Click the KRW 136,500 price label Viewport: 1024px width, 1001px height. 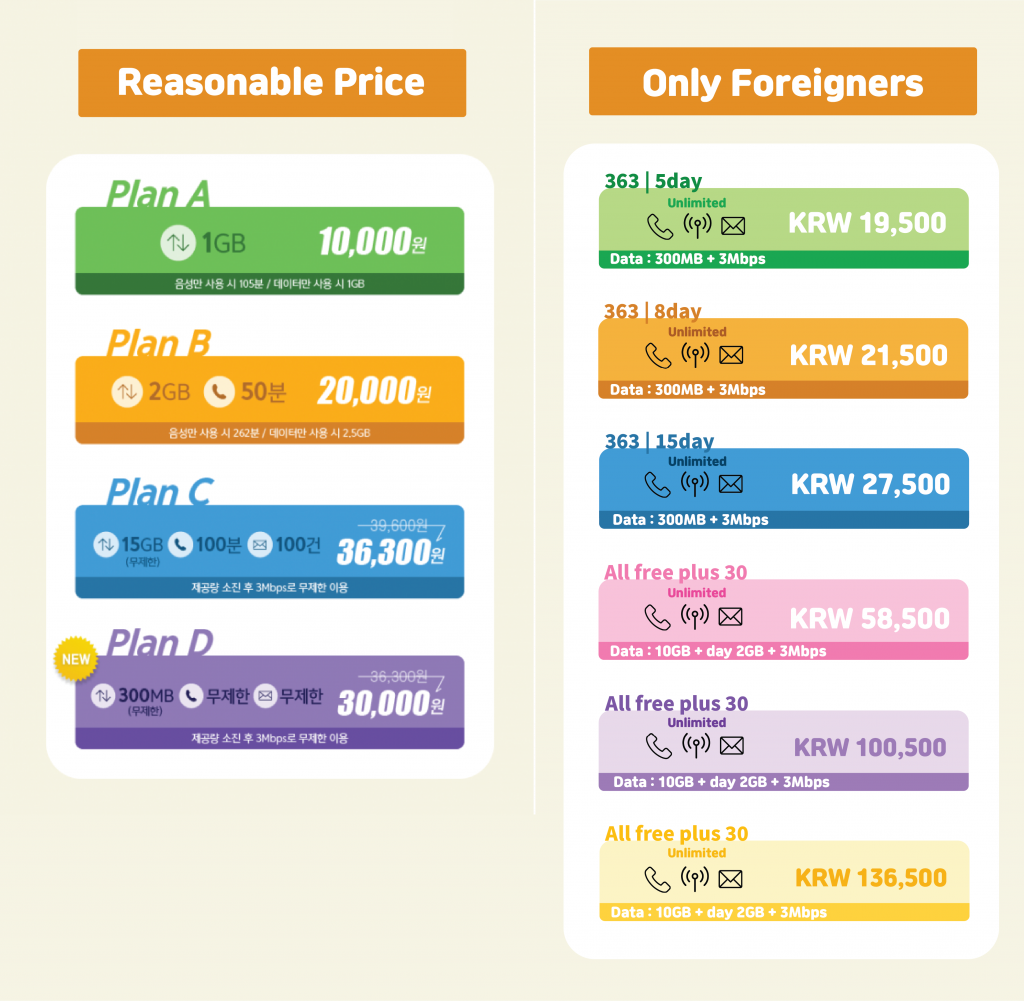click(870, 878)
